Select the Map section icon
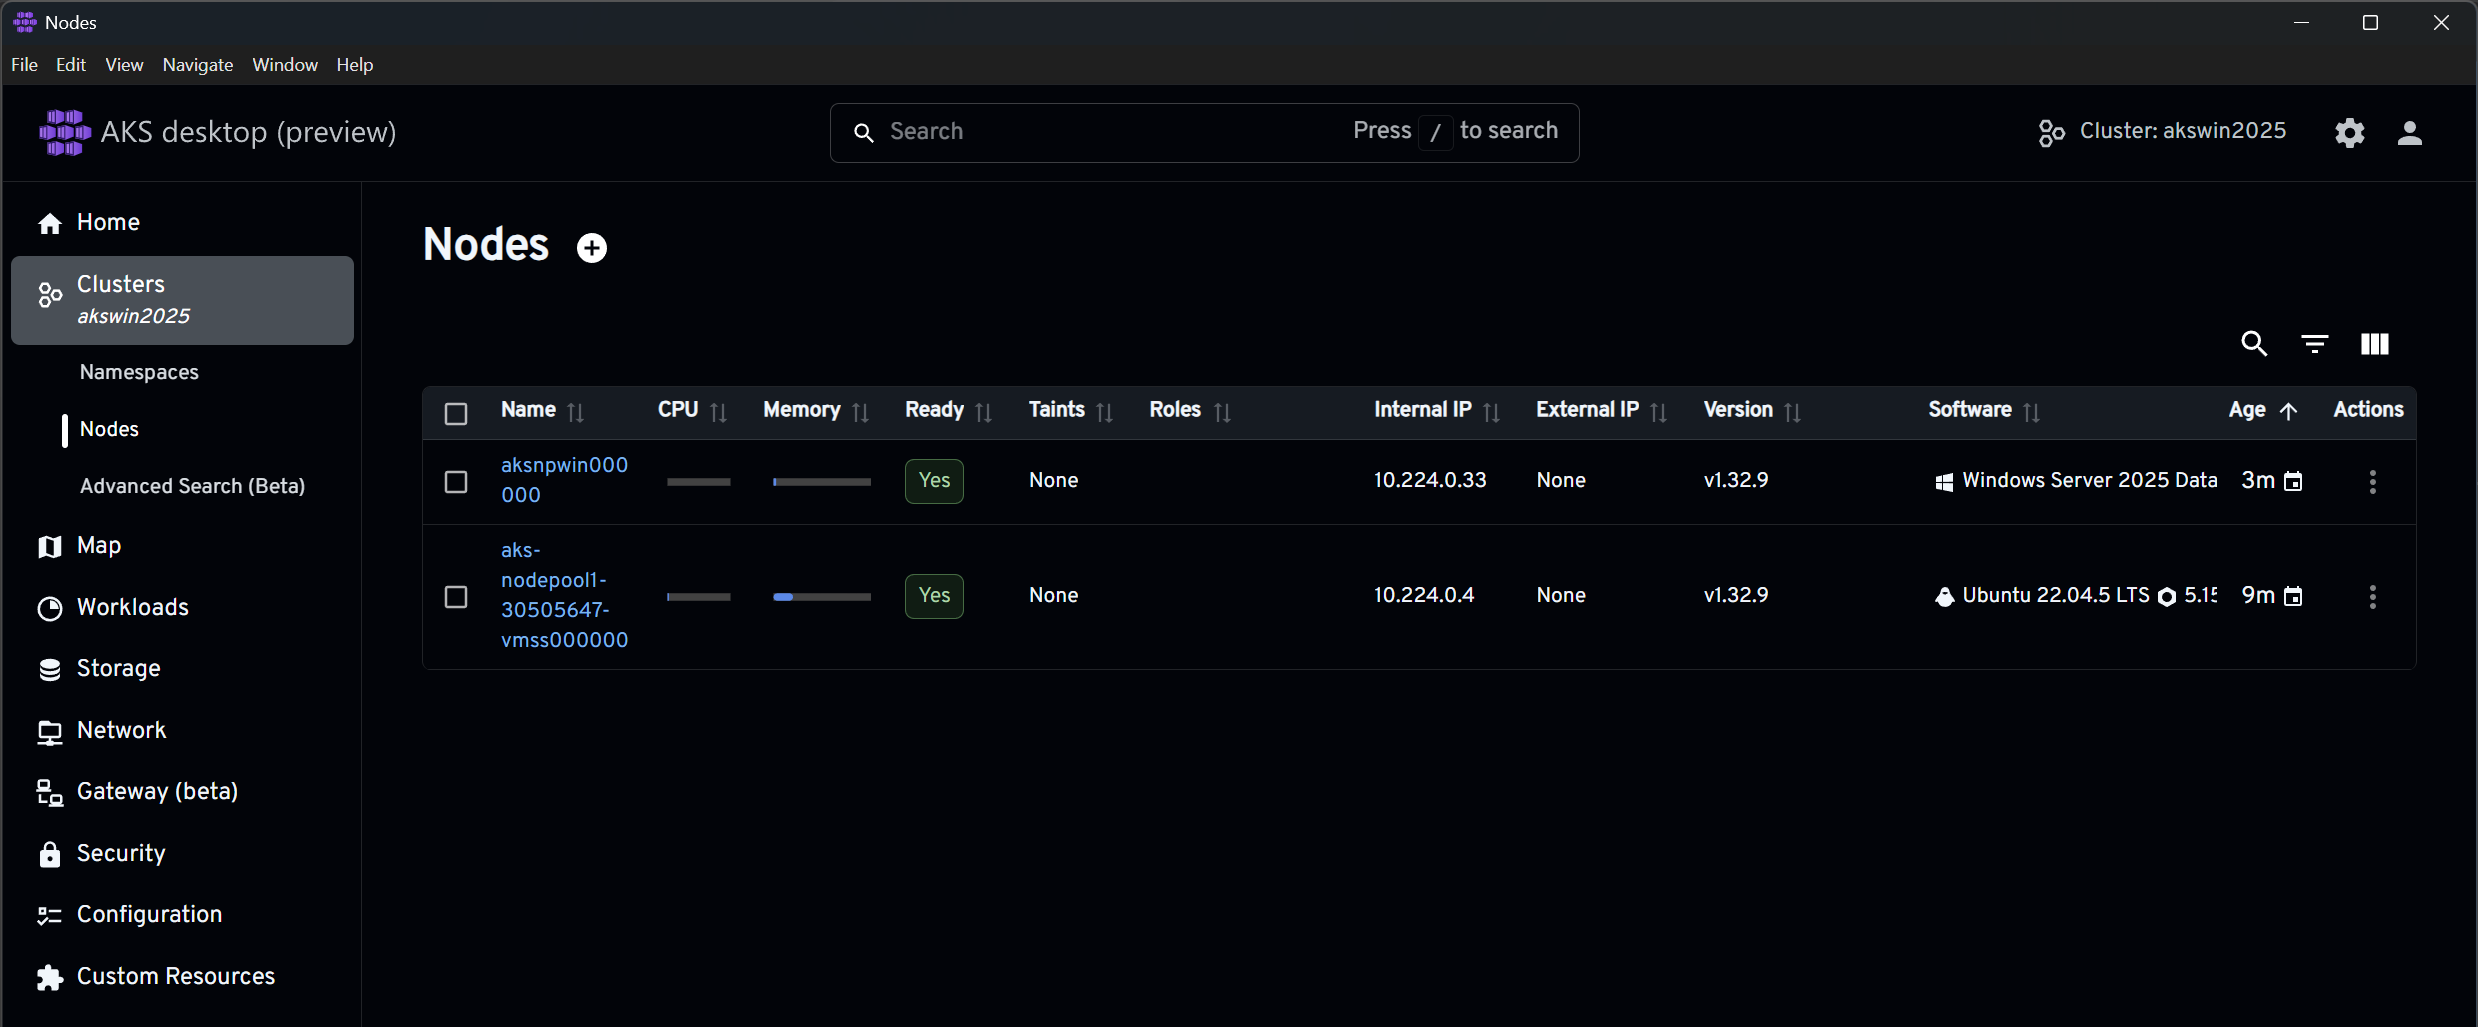 (48, 546)
